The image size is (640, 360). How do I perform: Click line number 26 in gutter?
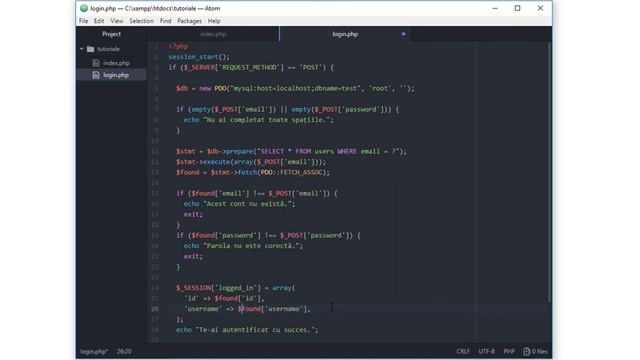click(x=155, y=309)
